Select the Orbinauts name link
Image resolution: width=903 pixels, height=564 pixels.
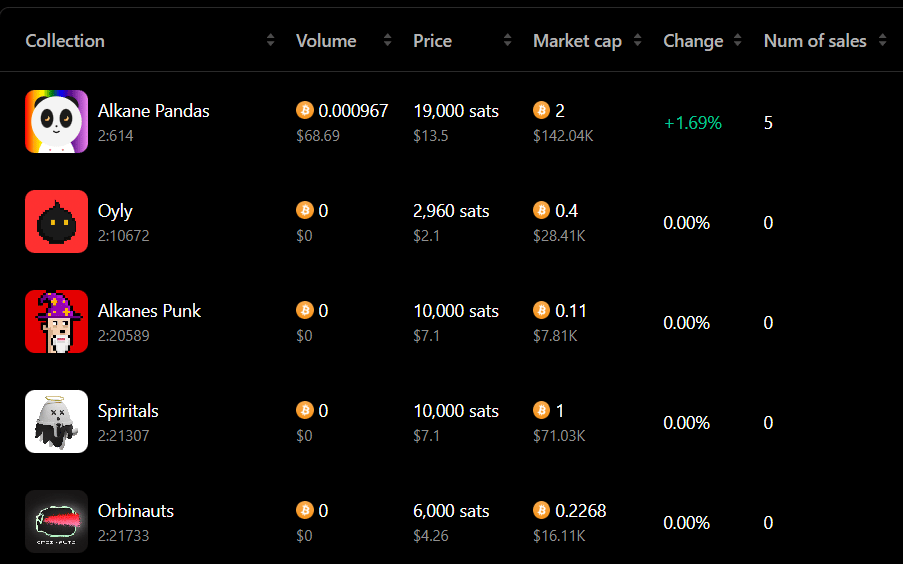[136, 510]
